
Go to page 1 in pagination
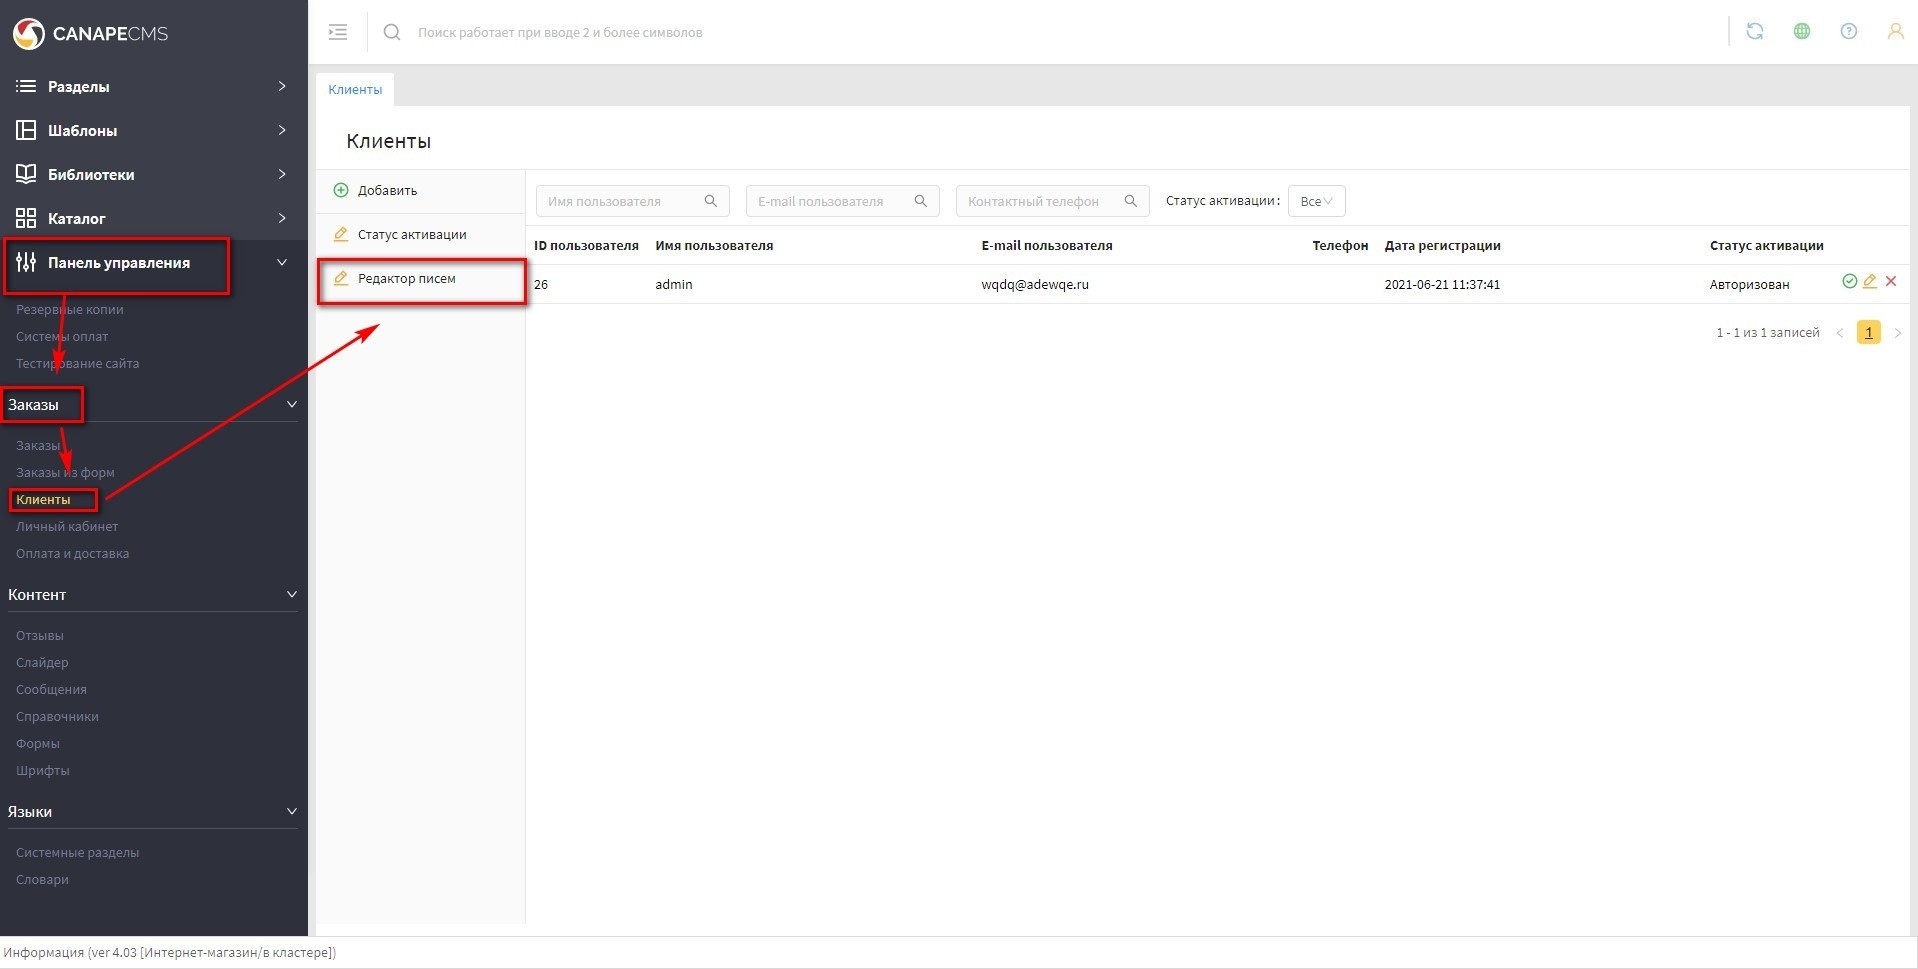point(1868,333)
